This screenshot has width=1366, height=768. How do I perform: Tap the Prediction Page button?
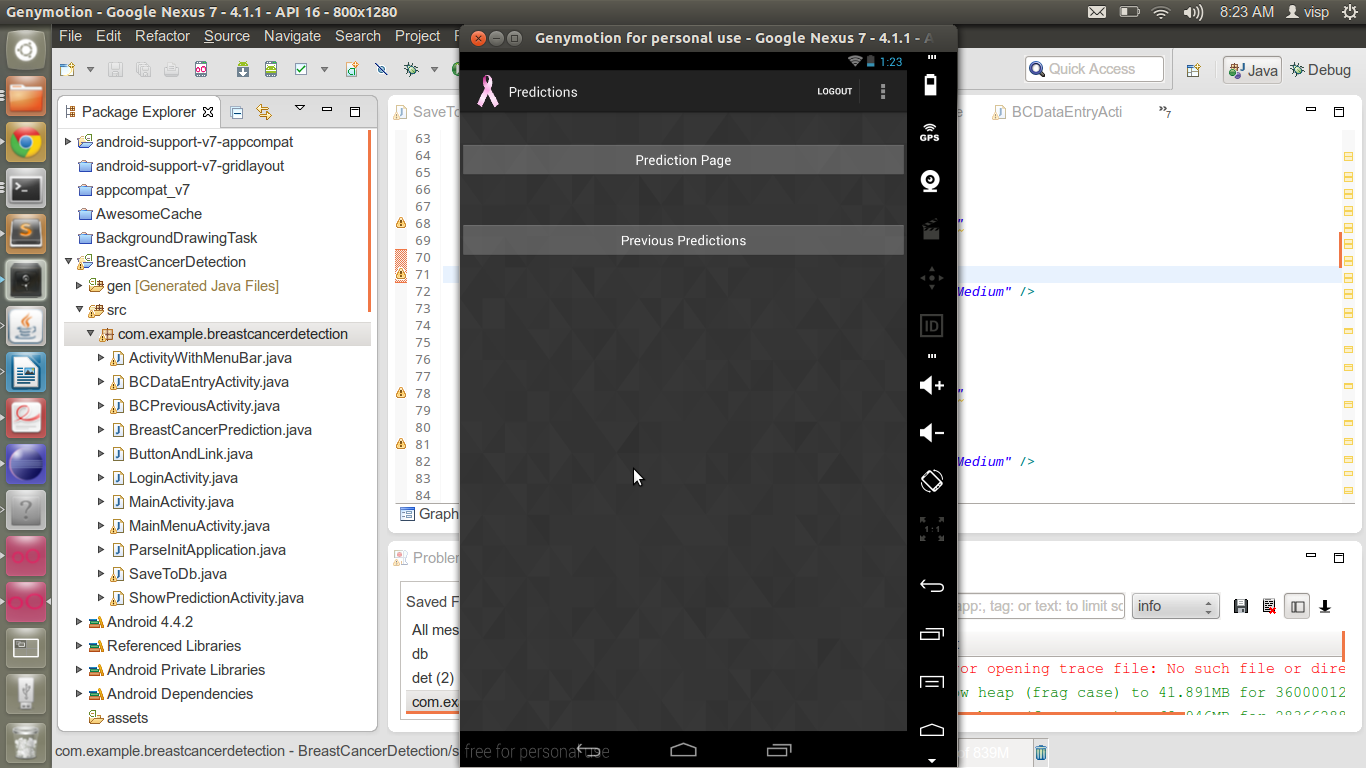[683, 160]
